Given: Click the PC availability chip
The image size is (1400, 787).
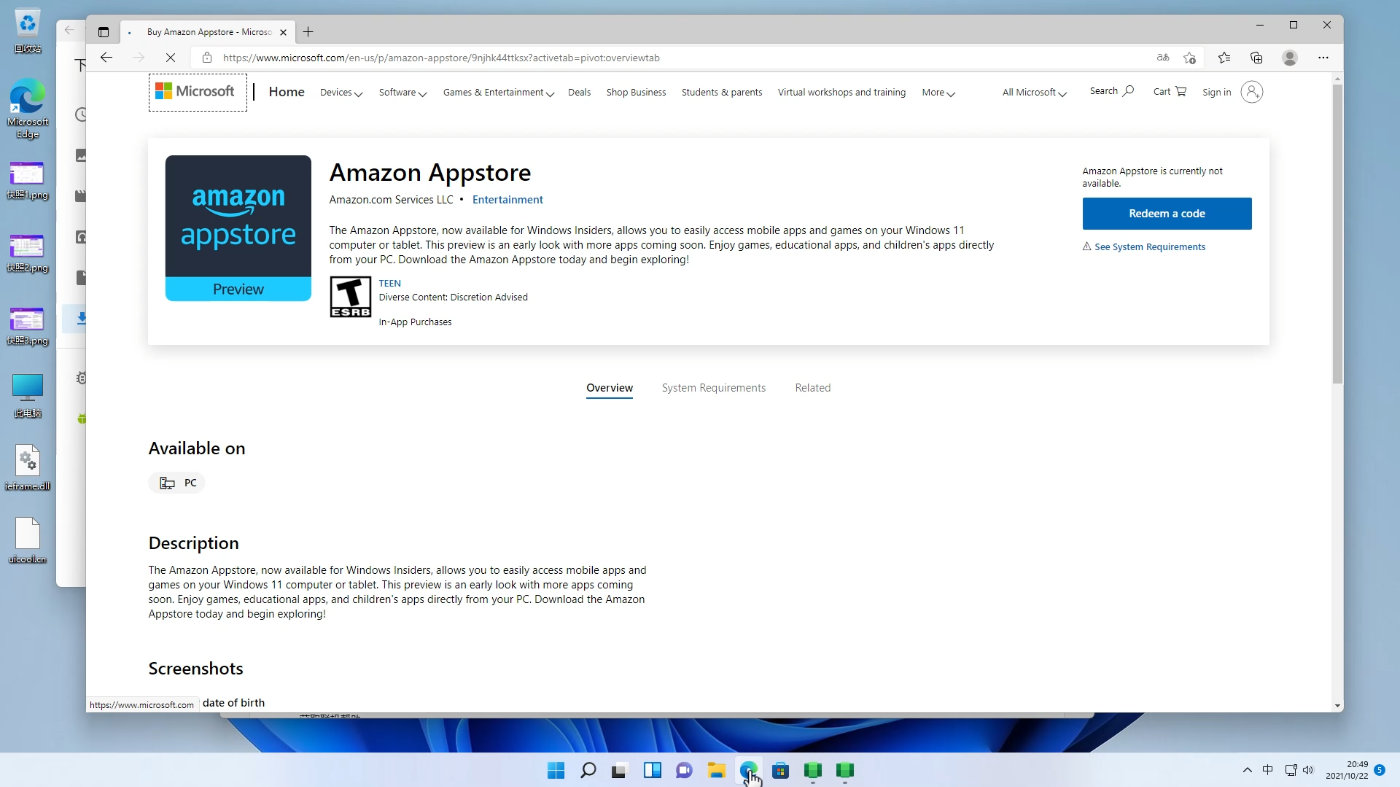Looking at the screenshot, I should (177, 483).
